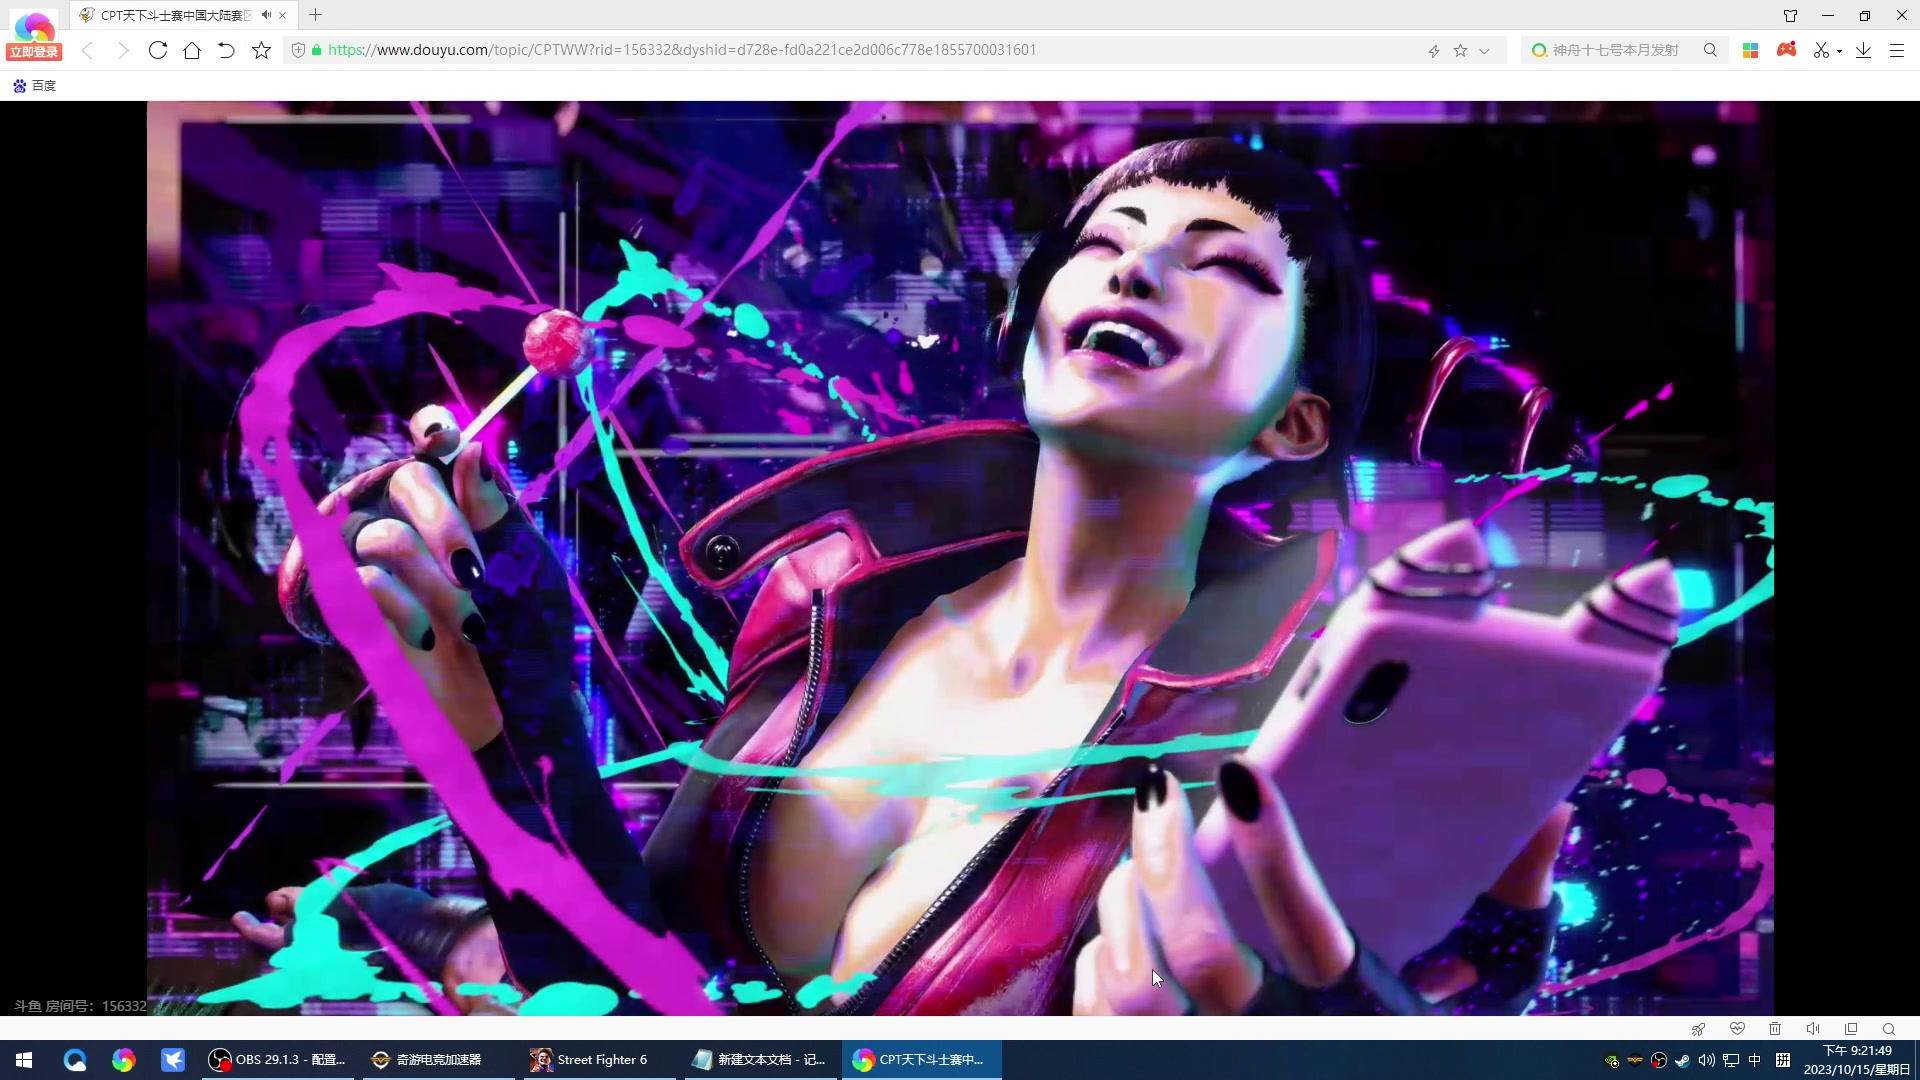Click the browser back arrow
The image size is (1920, 1080).
pyautogui.click(x=88, y=50)
